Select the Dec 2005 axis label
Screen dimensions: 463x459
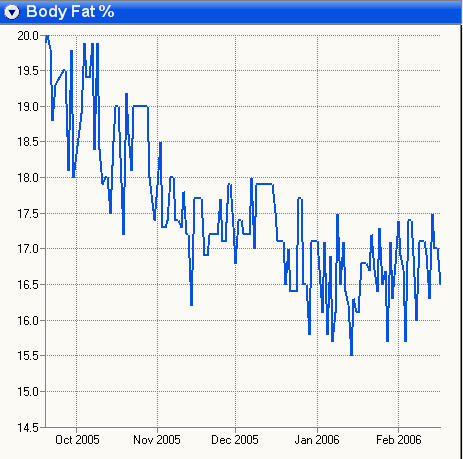point(235,440)
